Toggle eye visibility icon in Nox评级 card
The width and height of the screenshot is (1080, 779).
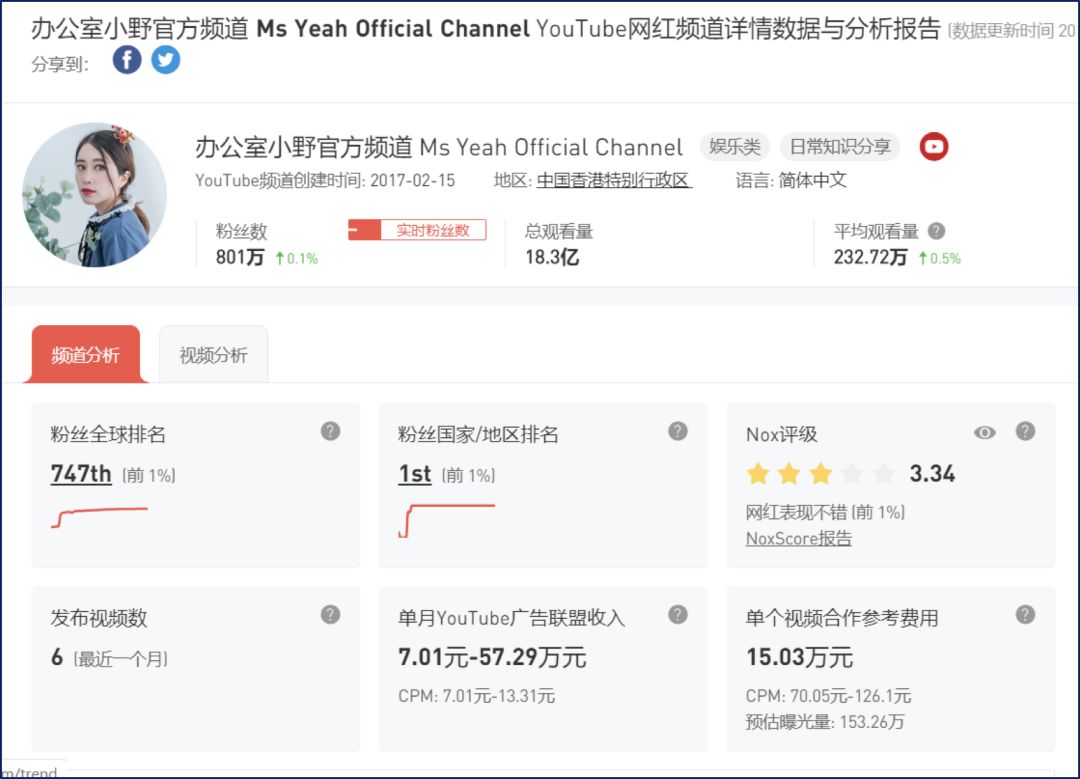[x=985, y=433]
